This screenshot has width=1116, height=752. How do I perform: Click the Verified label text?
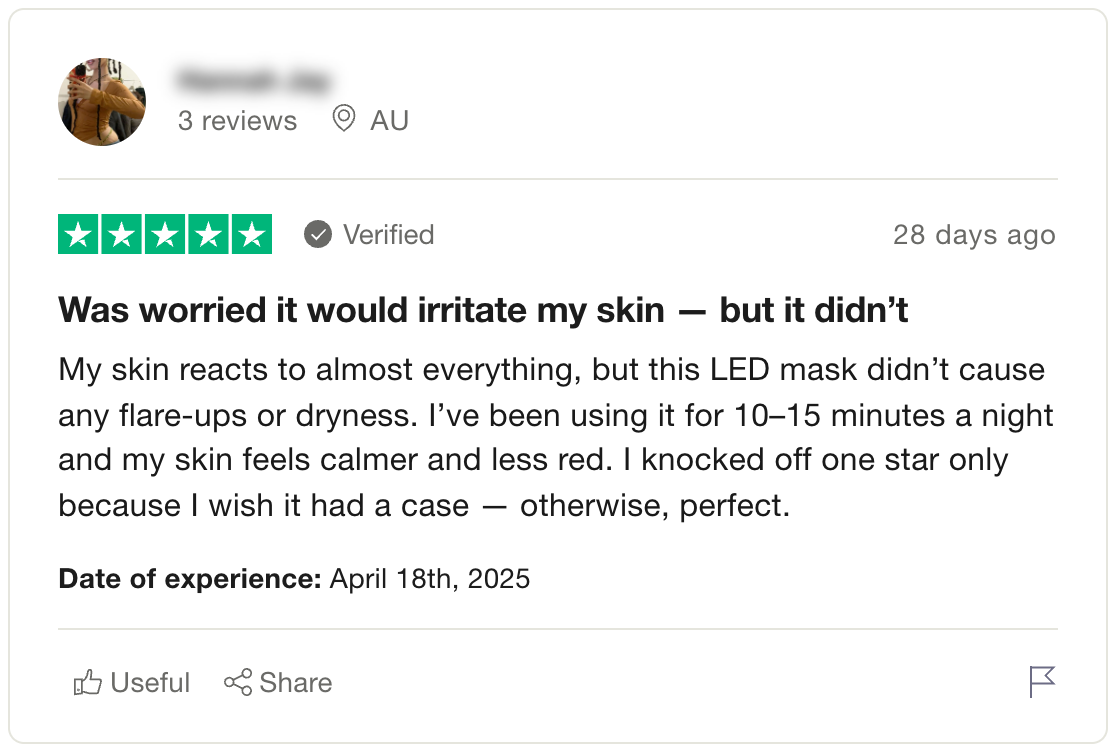click(389, 234)
